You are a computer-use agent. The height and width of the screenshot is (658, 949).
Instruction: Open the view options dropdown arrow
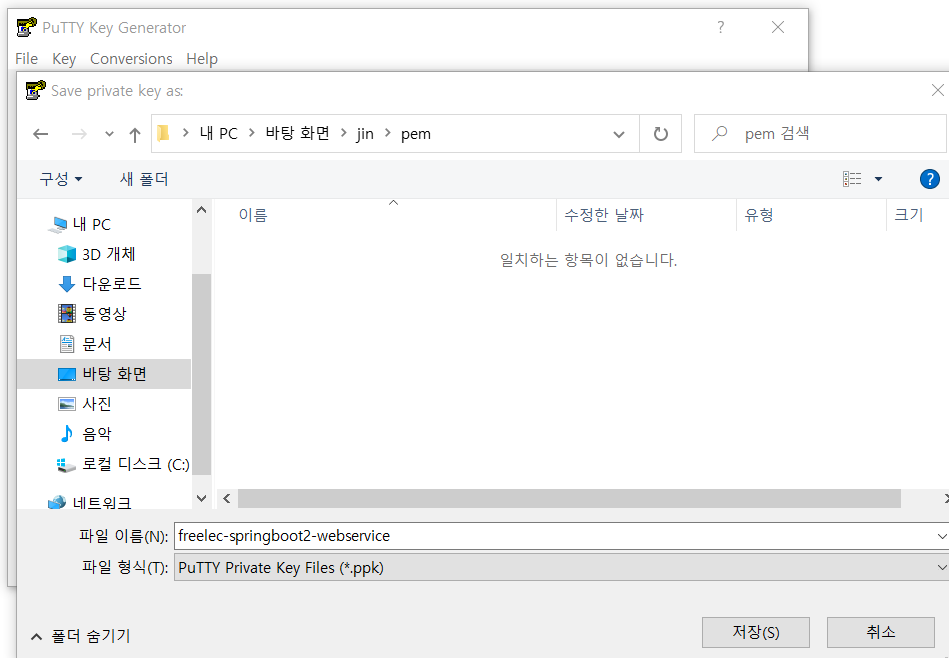point(878,179)
